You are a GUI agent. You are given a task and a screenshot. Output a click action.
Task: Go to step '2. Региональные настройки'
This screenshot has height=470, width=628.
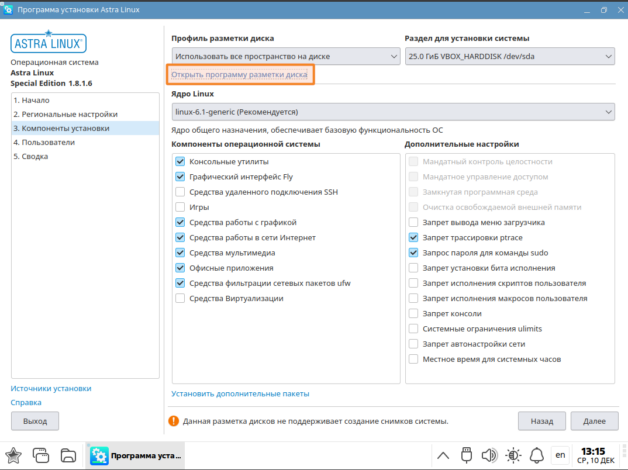(85, 114)
